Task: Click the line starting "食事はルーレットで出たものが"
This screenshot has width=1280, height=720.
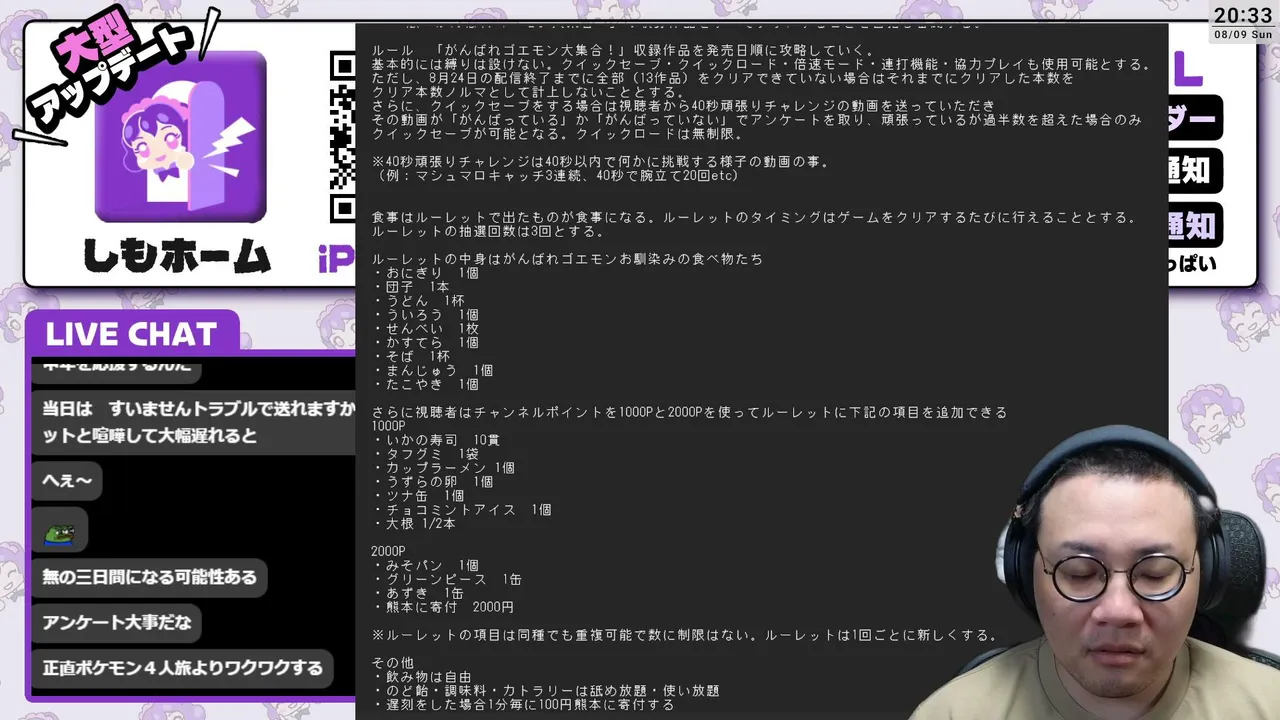Action: click(754, 217)
